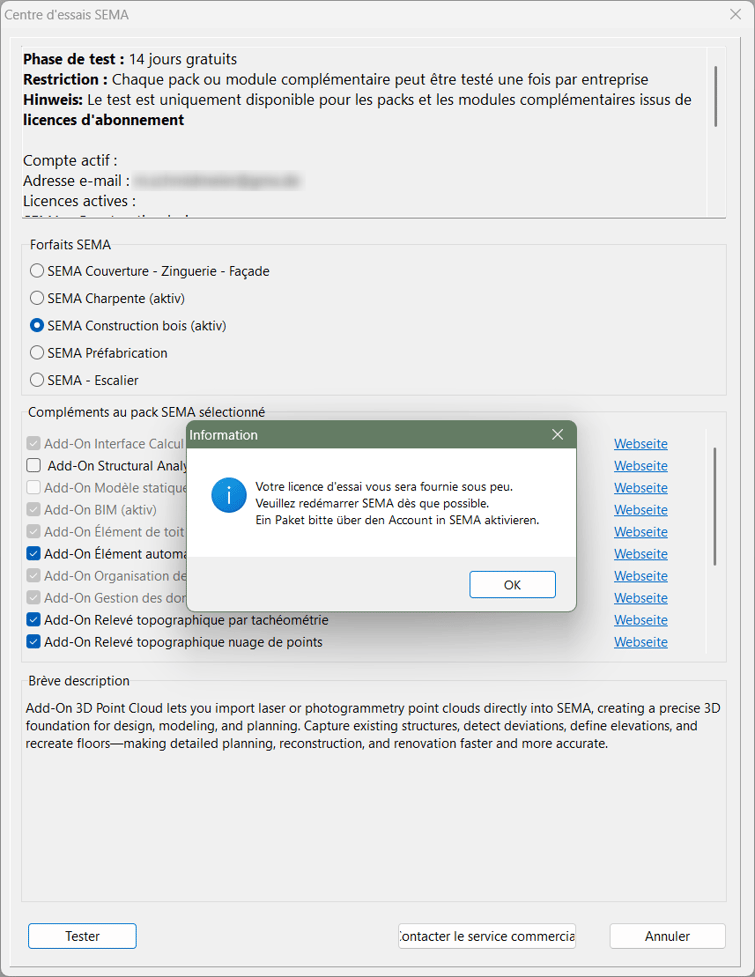
Task: Uncheck Add-On Relevé topographique nuage de points
Action: pyautogui.click(x=34, y=642)
